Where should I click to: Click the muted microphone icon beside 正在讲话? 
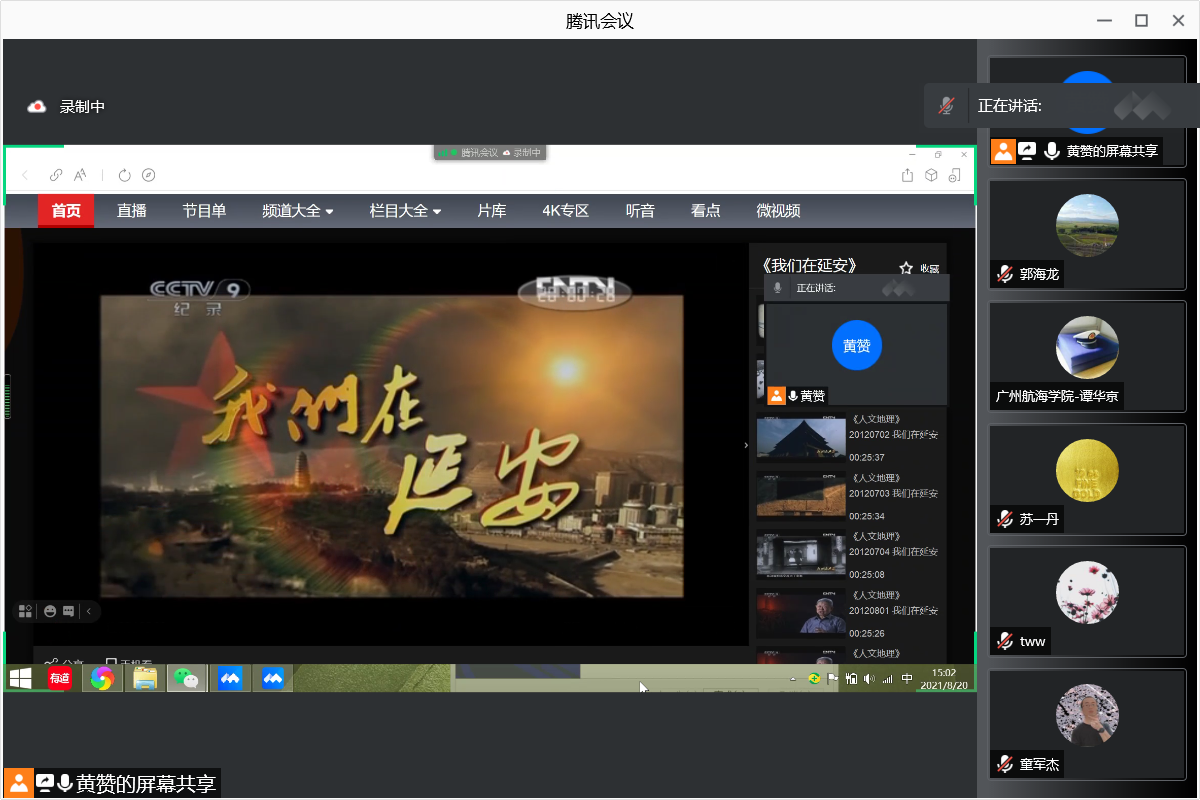tap(946, 105)
